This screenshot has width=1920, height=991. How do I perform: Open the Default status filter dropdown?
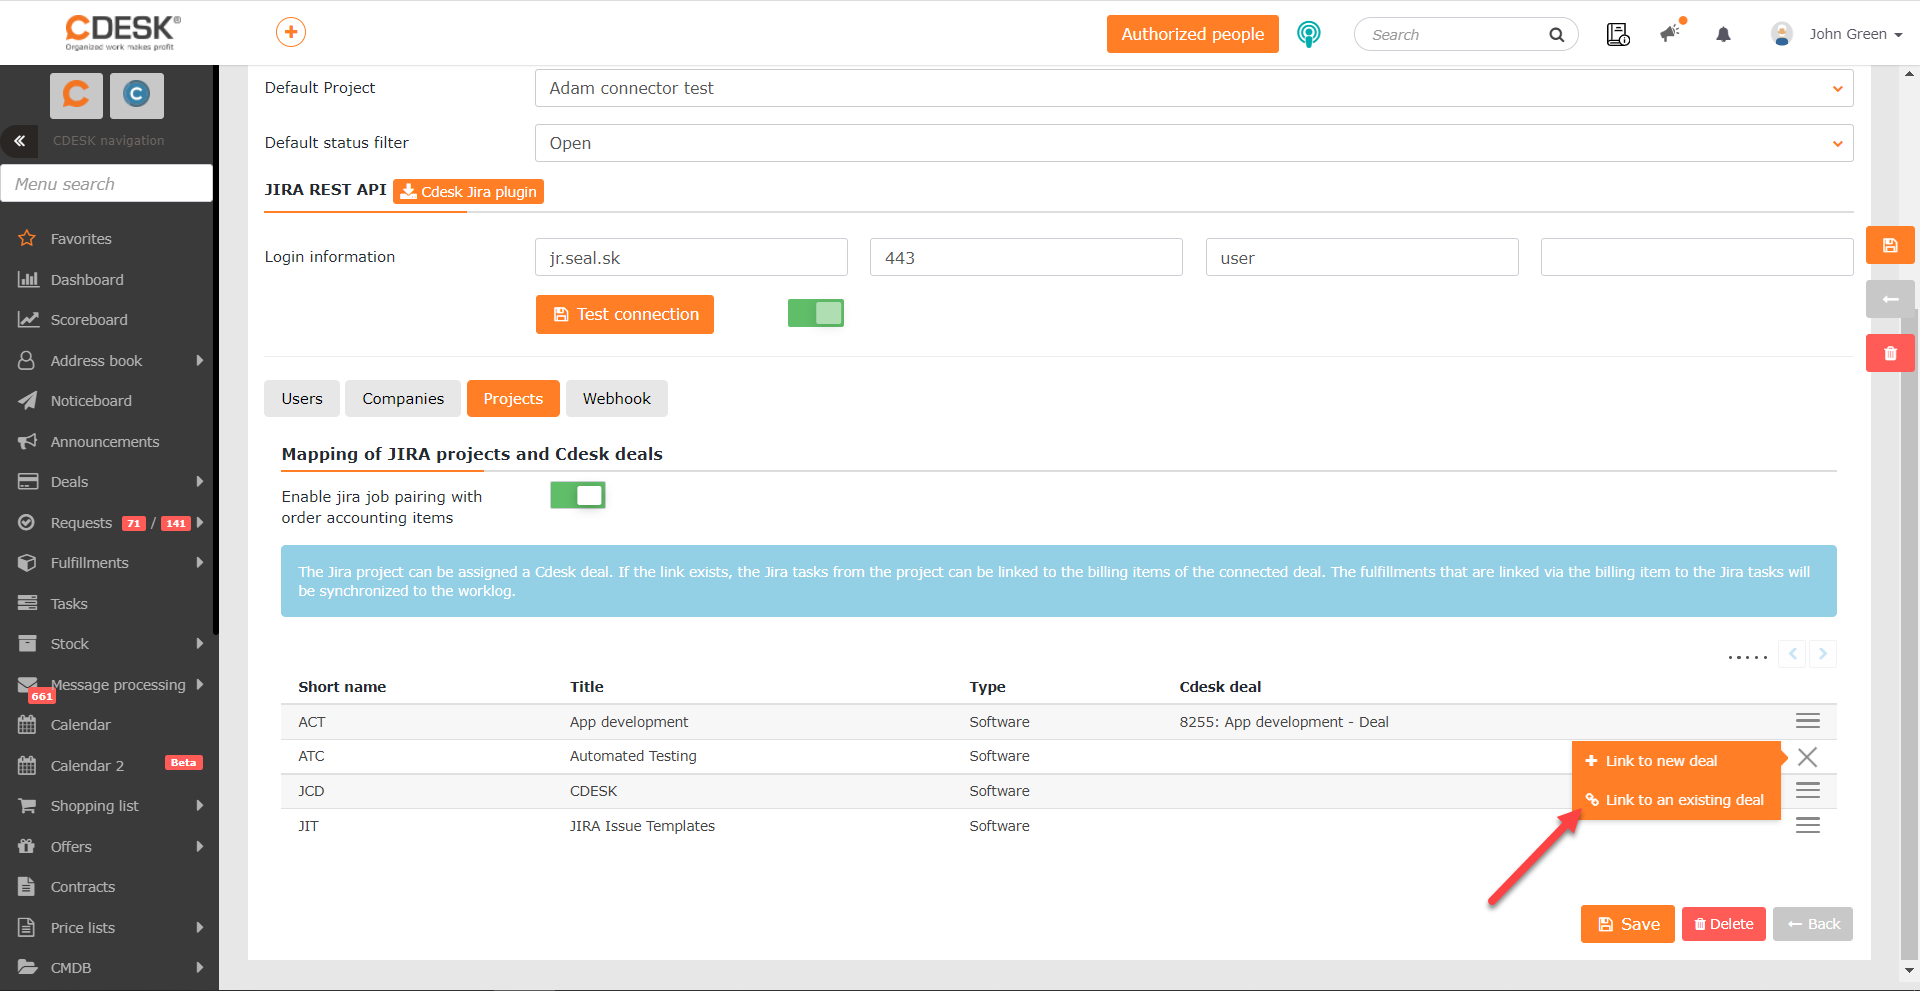[1194, 143]
